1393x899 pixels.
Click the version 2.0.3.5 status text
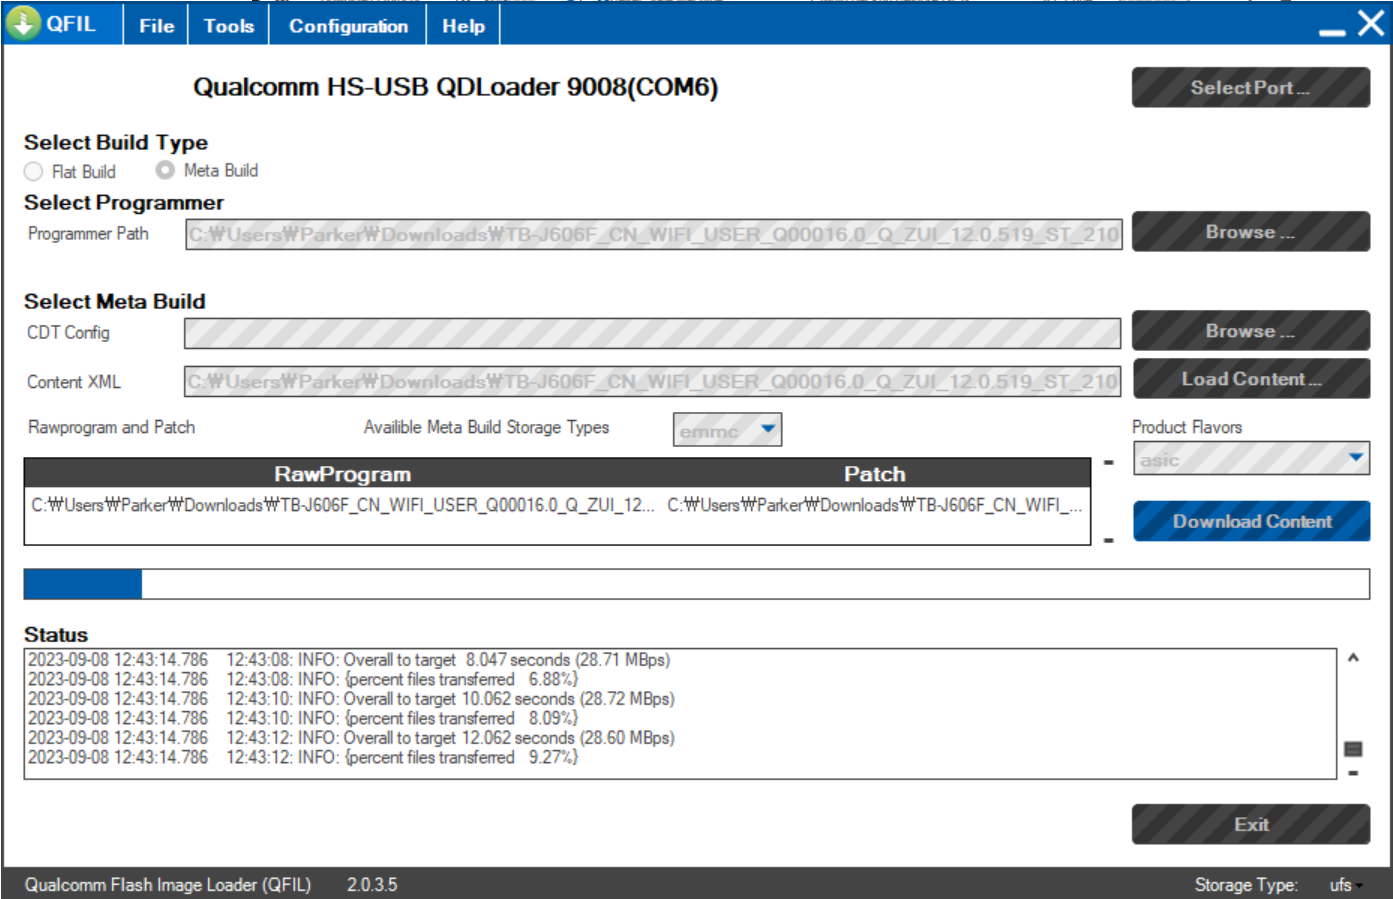pyautogui.click(x=372, y=885)
